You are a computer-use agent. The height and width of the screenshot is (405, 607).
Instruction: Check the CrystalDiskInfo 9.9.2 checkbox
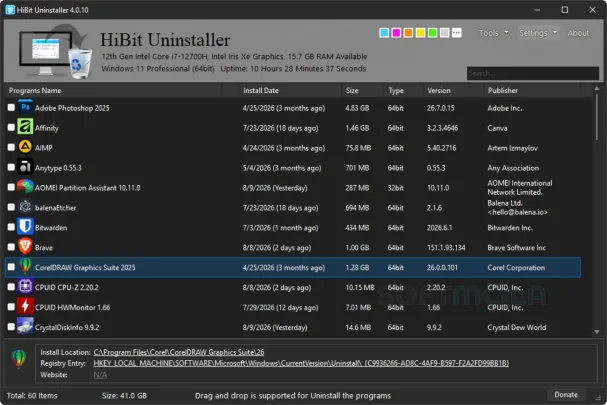pyautogui.click(x=11, y=327)
